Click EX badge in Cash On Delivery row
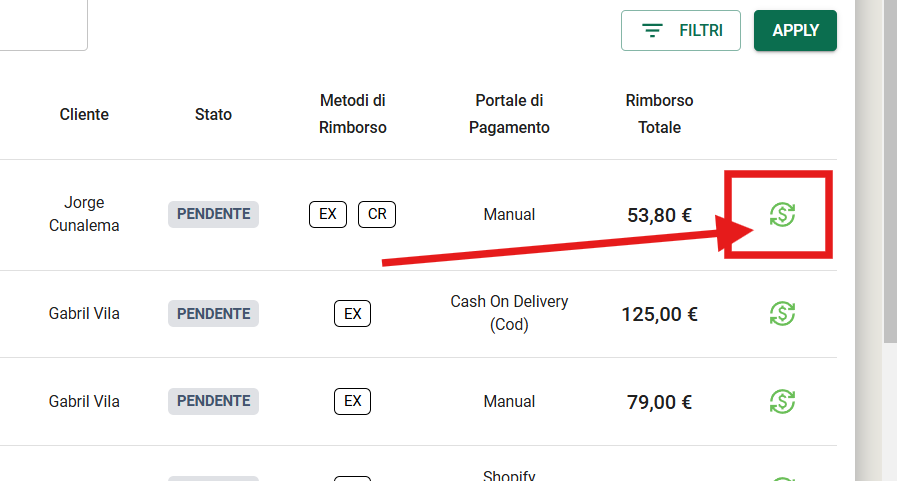 352,313
